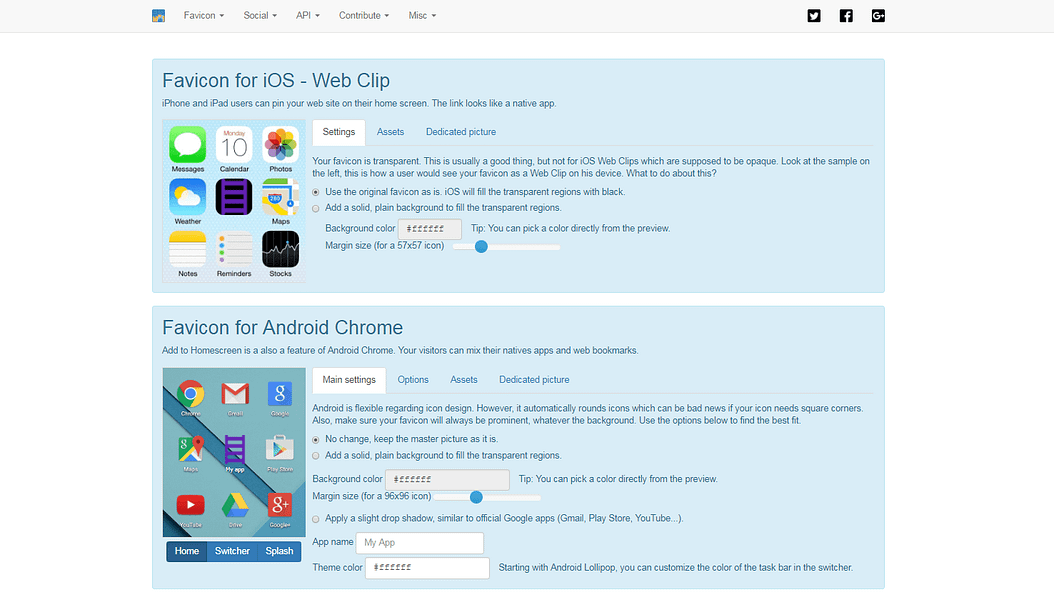Open the Options tab under Android Chrome
The height and width of the screenshot is (600, 1054).
tap(413, 380)
